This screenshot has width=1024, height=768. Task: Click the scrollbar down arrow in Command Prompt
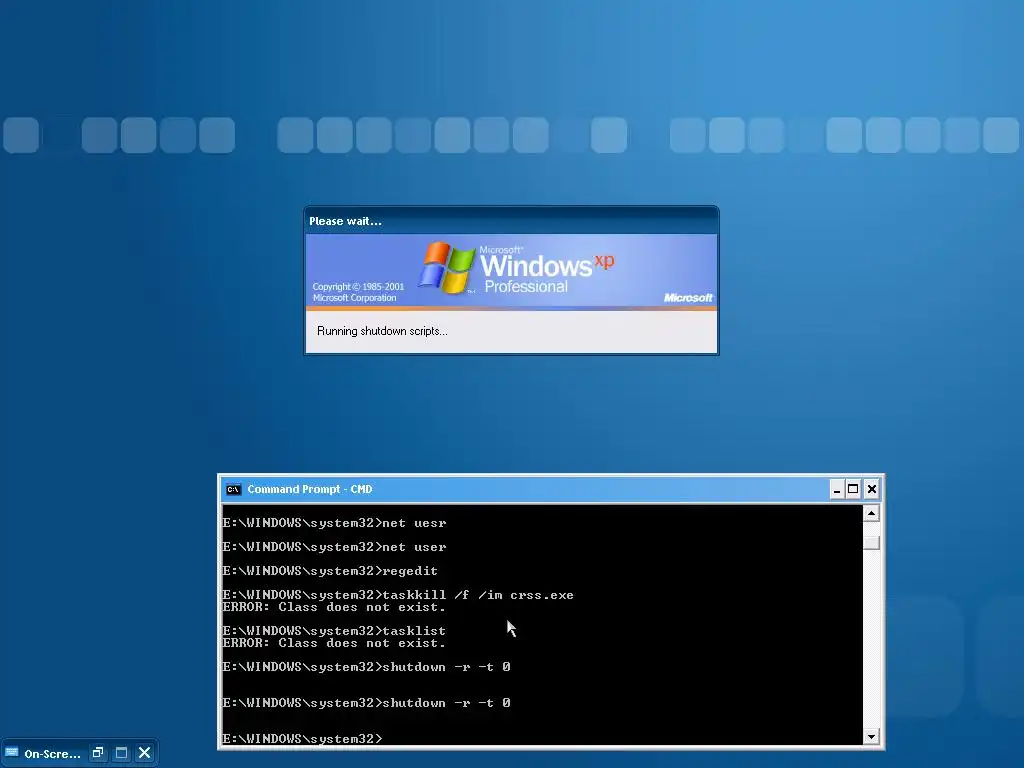point(871,737)
